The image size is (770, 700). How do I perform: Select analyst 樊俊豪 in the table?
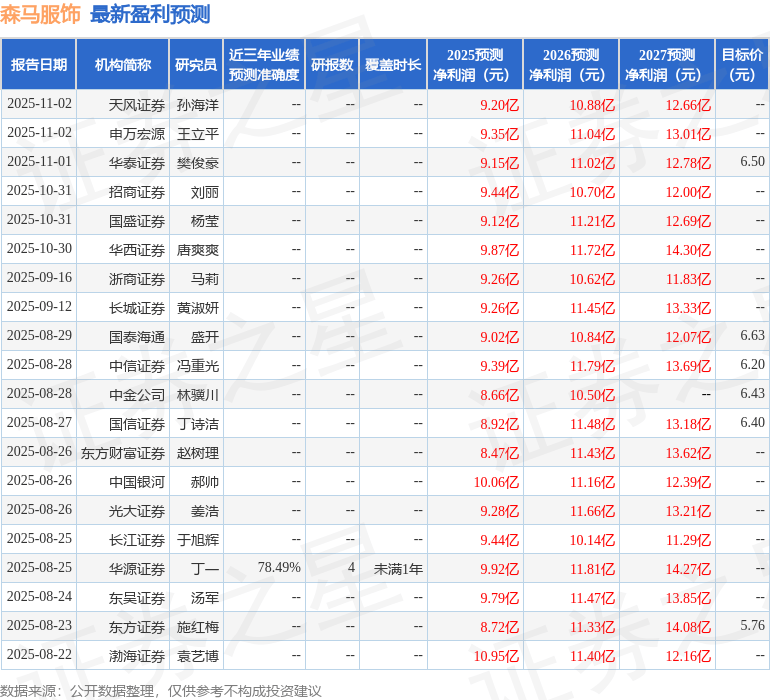point(198,162)
